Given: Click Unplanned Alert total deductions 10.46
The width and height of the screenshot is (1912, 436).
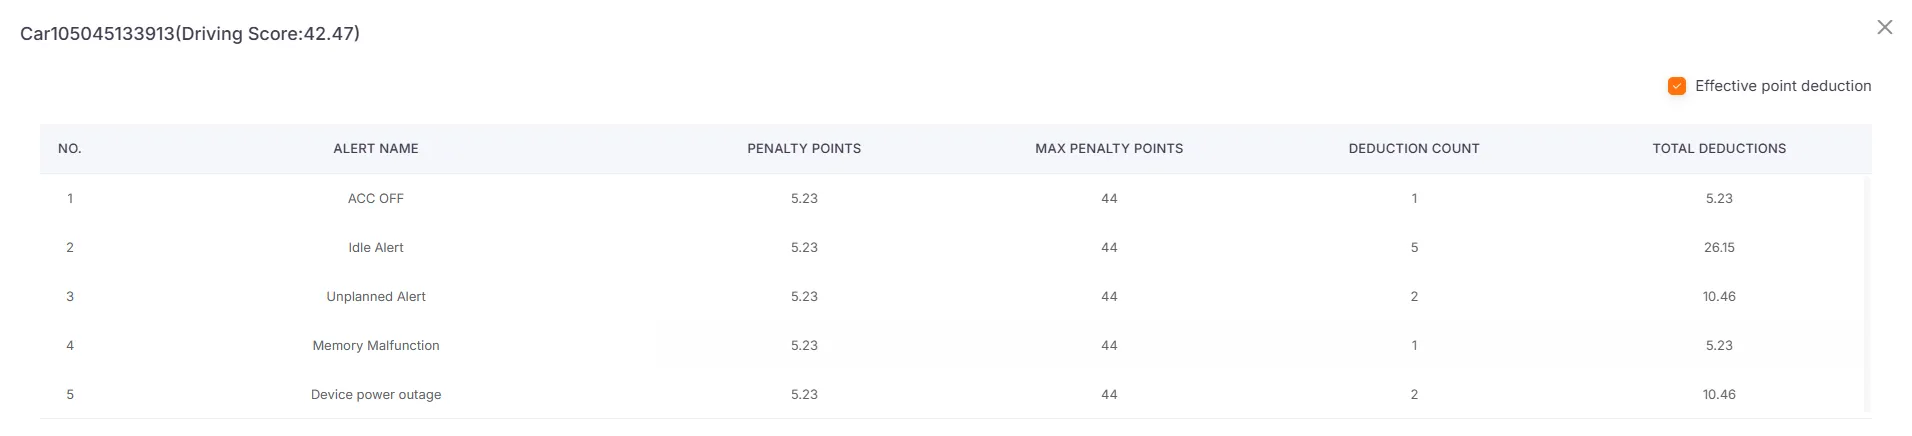Looking at the screenshot, I should pos(1719,297).
